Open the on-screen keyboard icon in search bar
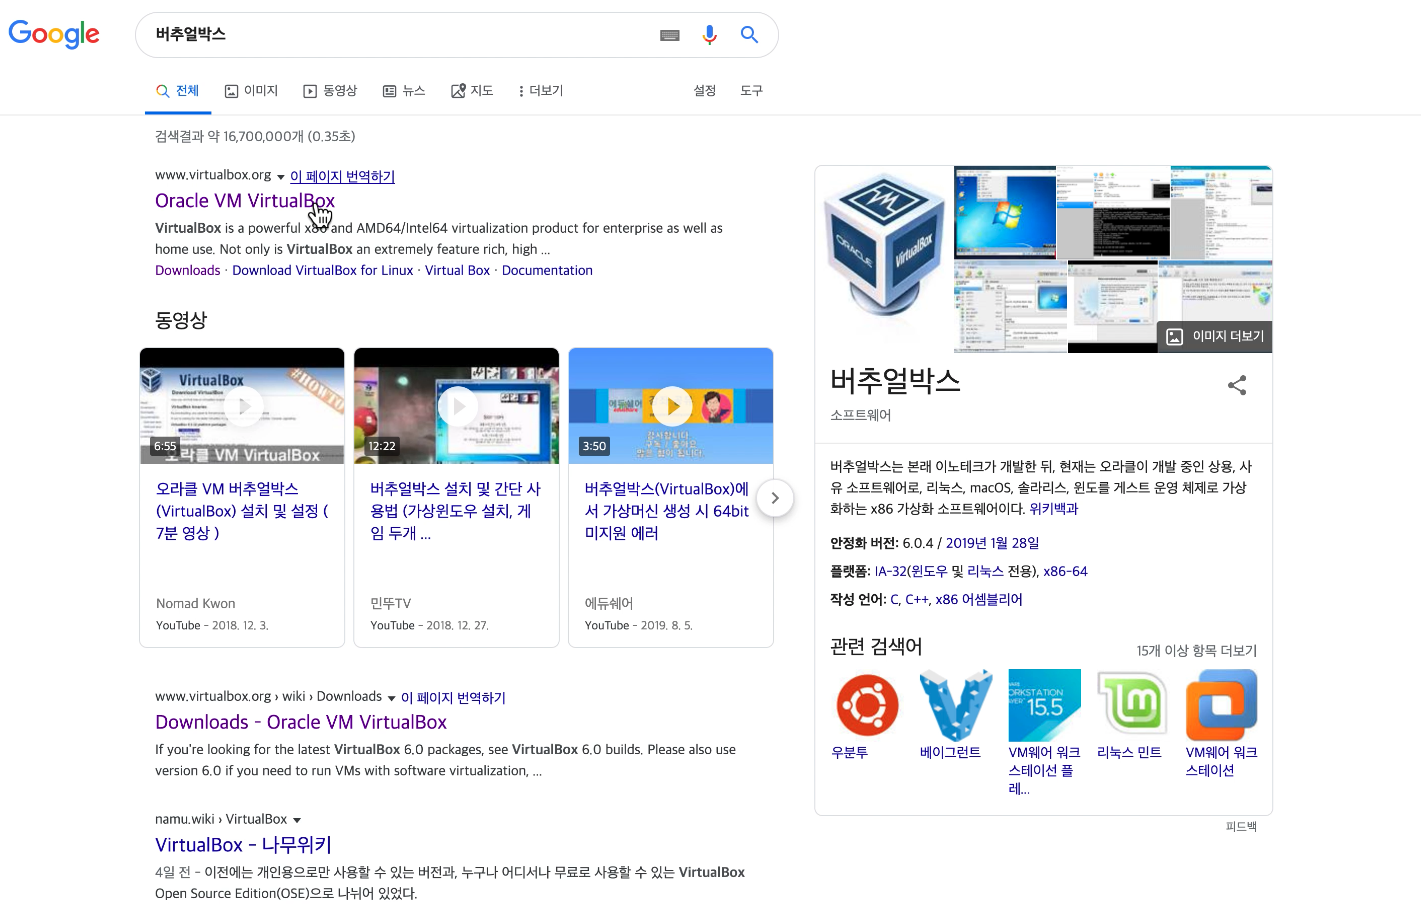1421x906 pixels. pyautogui.click(x=670, y=35)
